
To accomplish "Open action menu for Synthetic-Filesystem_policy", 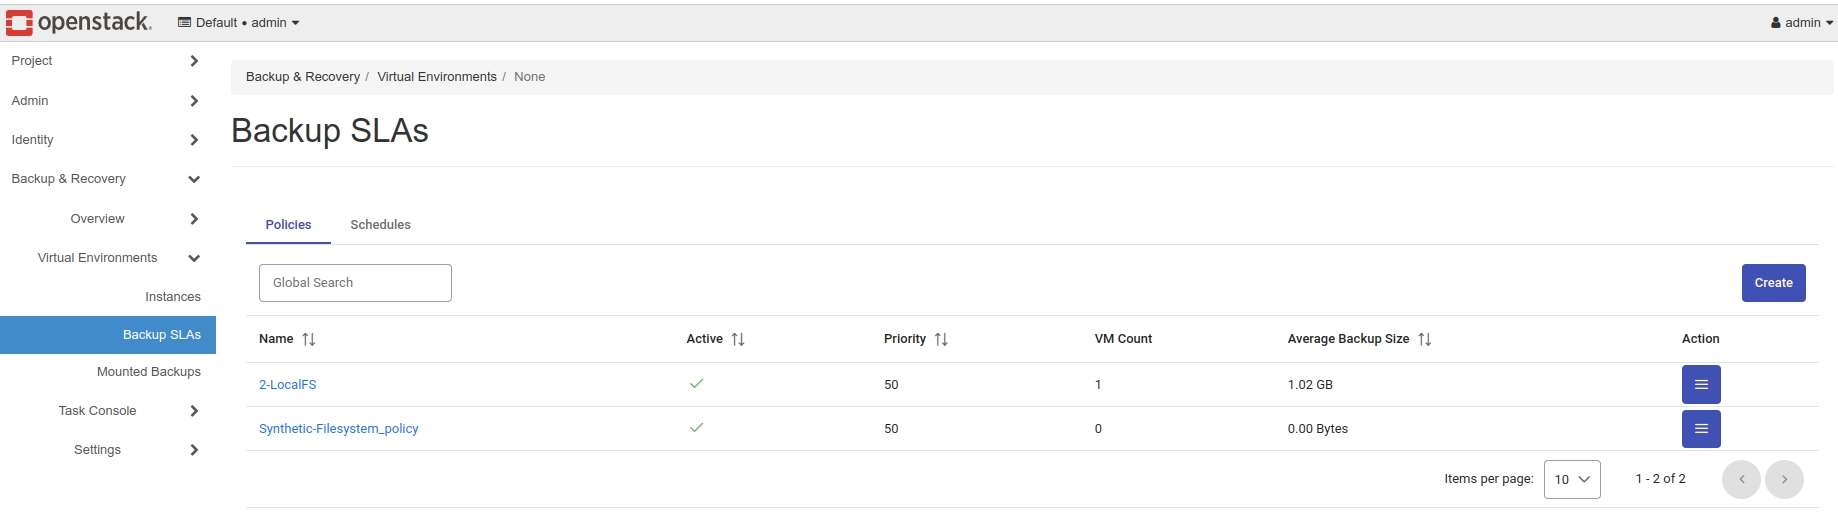I will coord(1700,429).
